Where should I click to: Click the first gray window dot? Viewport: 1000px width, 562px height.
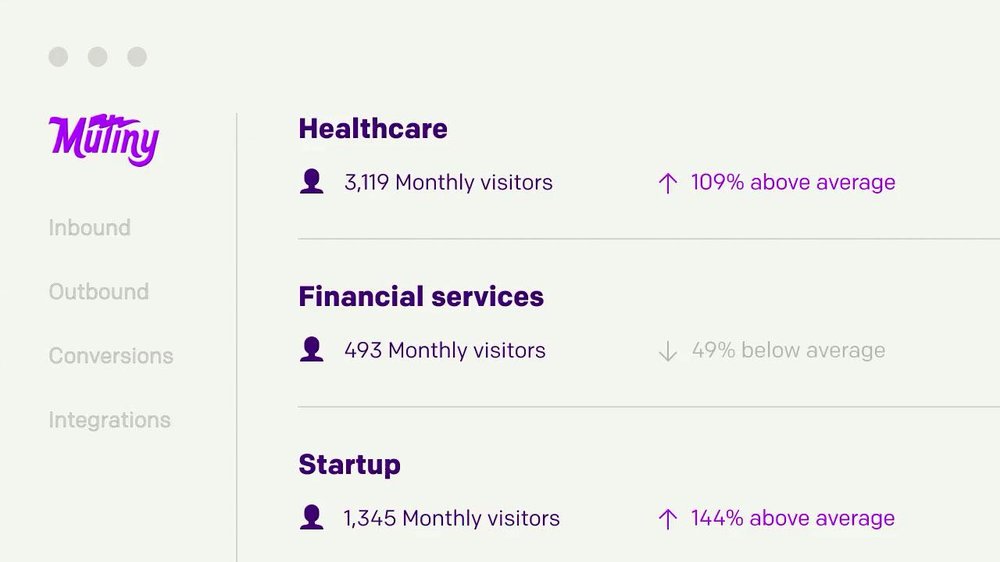click(x=58, y=57)
